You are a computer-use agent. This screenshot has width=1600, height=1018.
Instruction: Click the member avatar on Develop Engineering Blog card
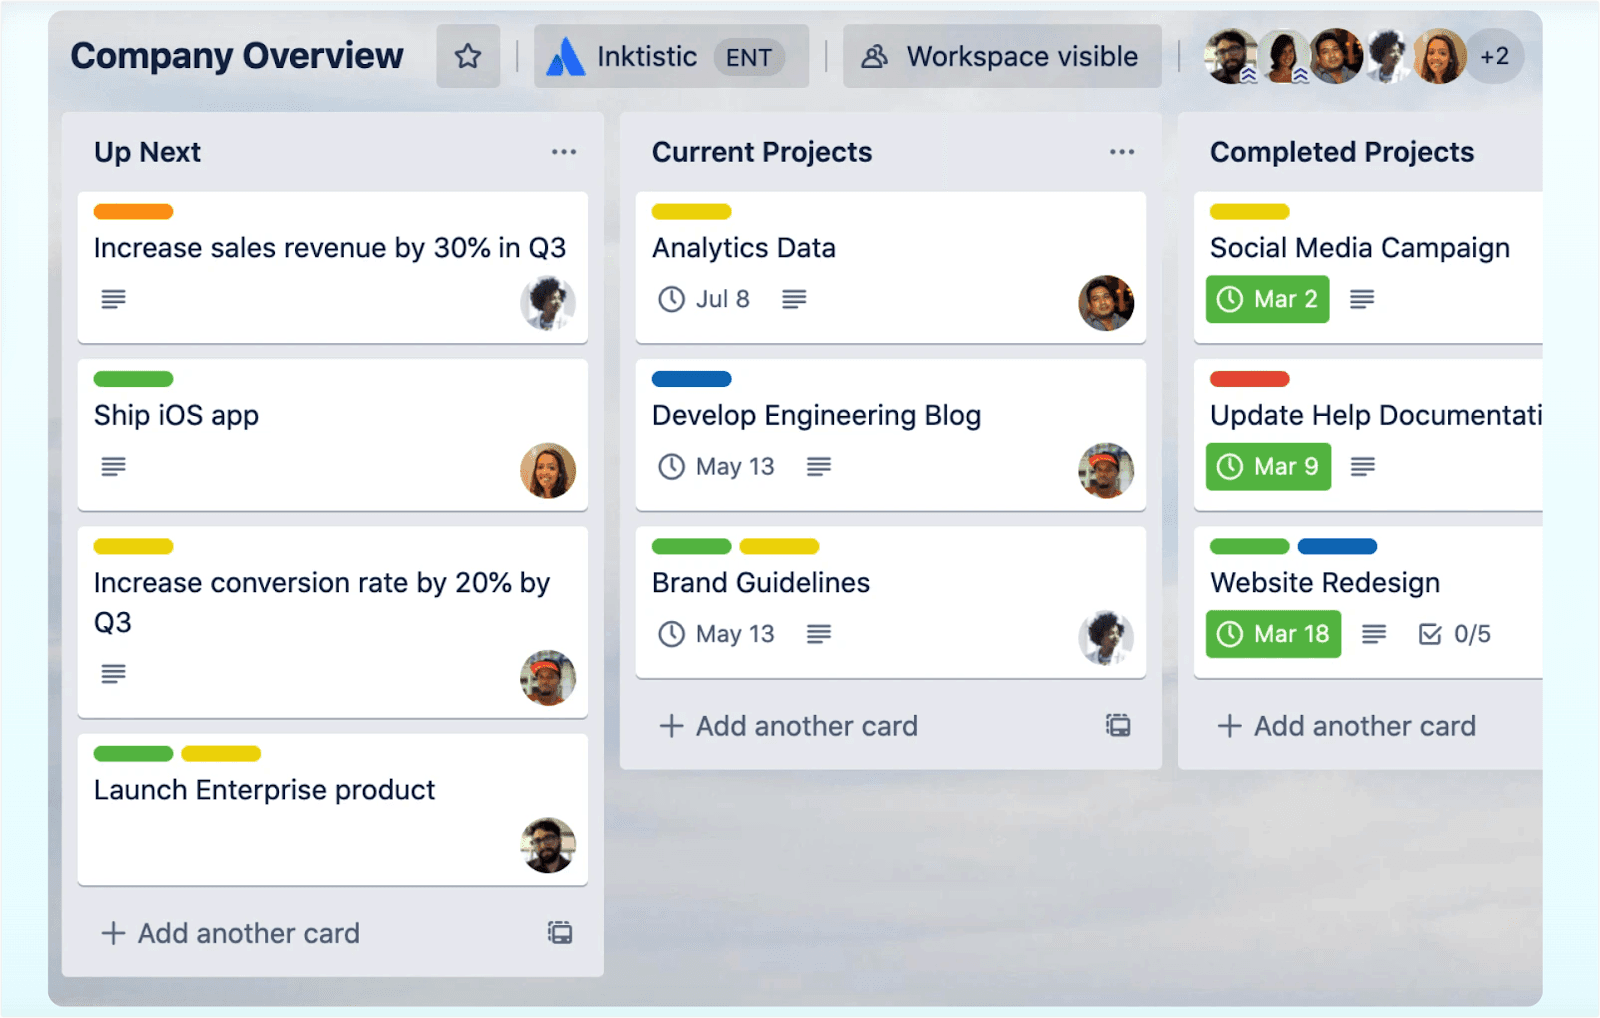pos(1106,470)
